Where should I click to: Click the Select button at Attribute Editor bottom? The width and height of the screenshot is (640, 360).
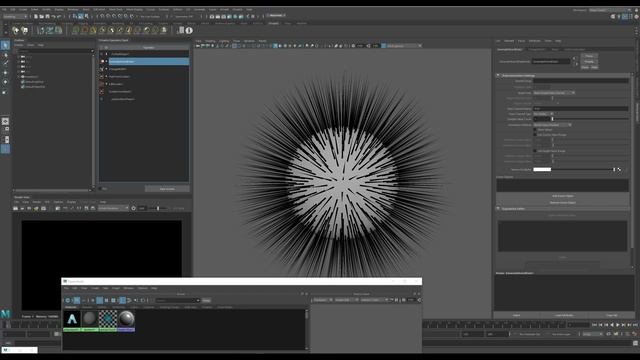pos(516,315)
